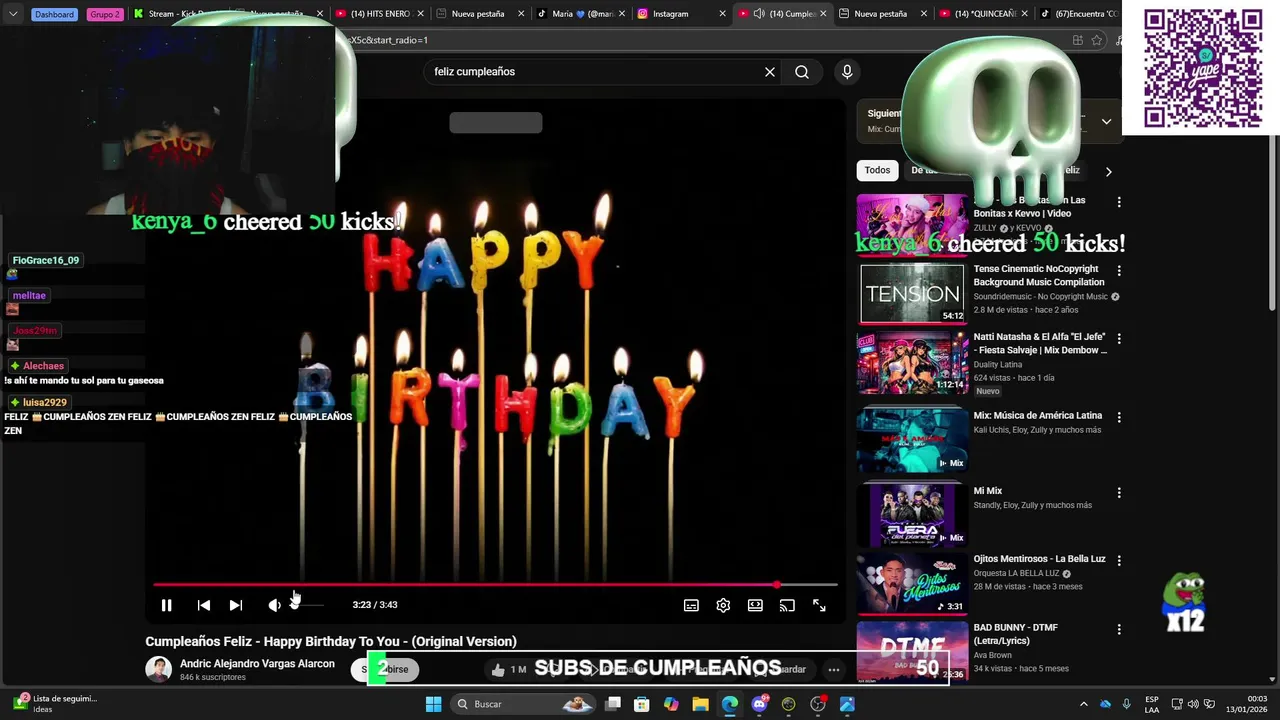Switch to the 'Stream - Kick' tab
This screenshot has width=1280, height=720.
[178, 14]
